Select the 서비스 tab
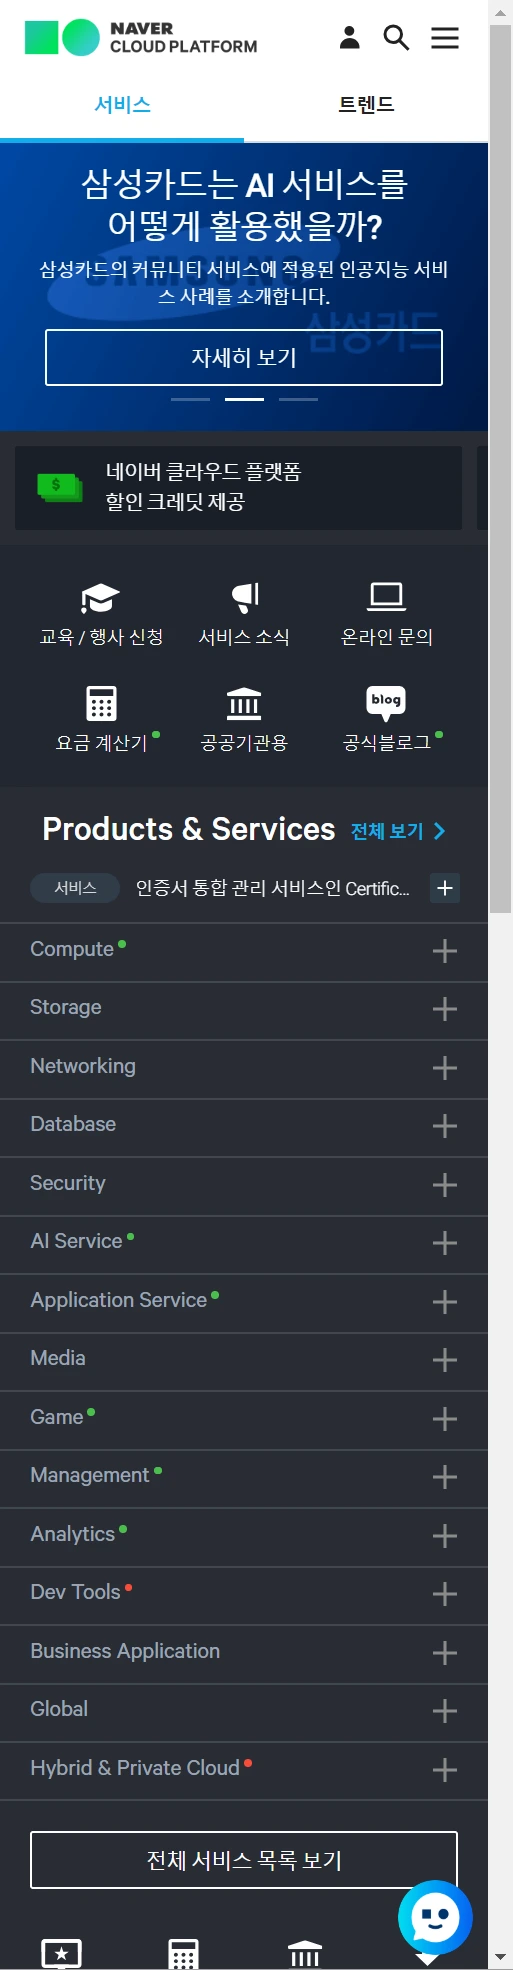The height and width of the screenshot is (1970, 513). [x=122, y=105]
